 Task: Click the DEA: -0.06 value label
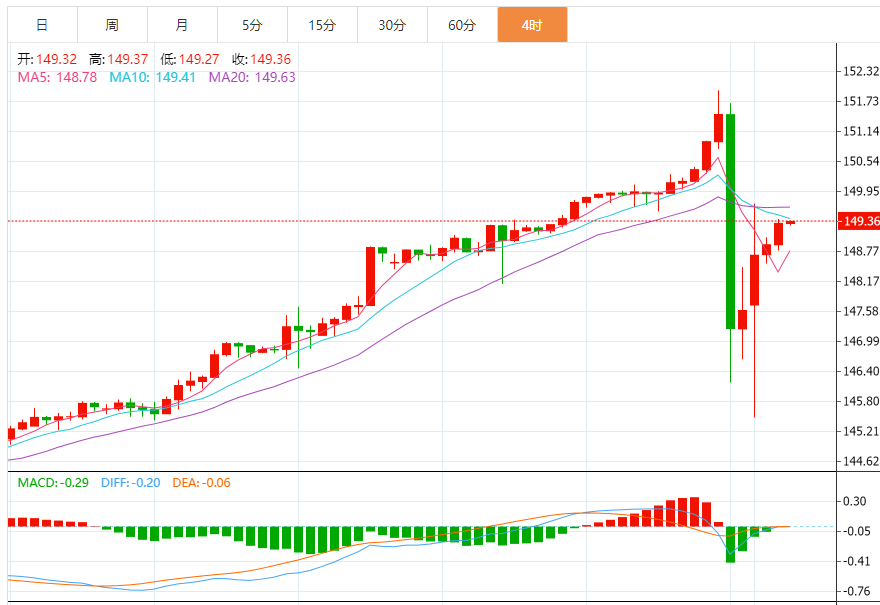(x=201, y=483)
